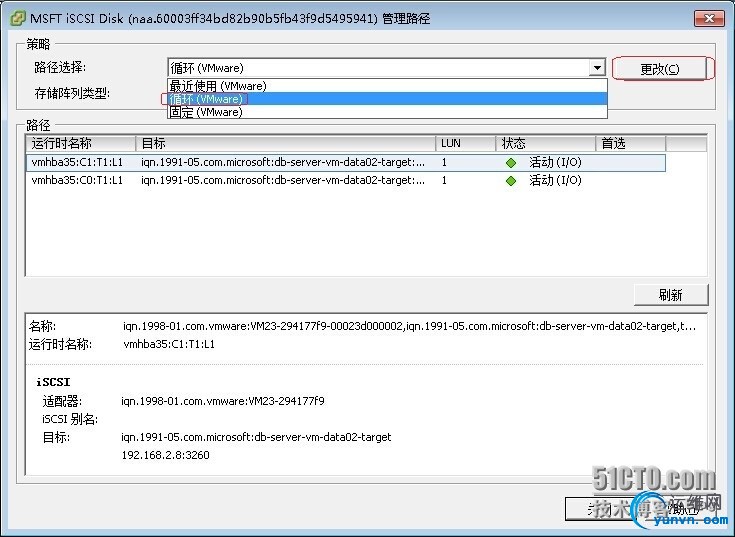The height and width of the screenshot is (537, 735).
Task: Click target cell in vmhba35:C1:T1:L1 row
Action: [x=283, y=163]
